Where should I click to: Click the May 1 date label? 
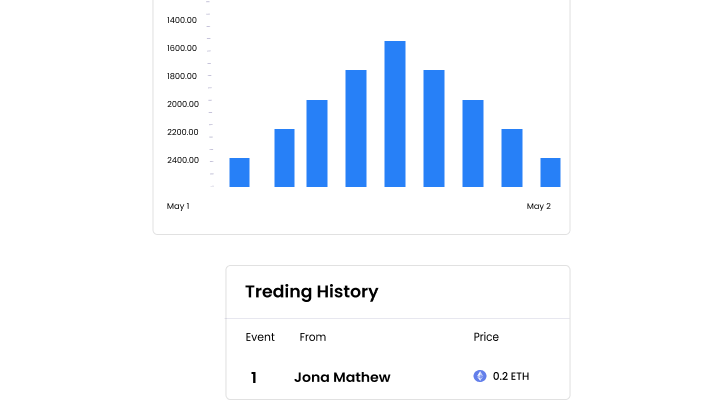[x=178, y=206]
